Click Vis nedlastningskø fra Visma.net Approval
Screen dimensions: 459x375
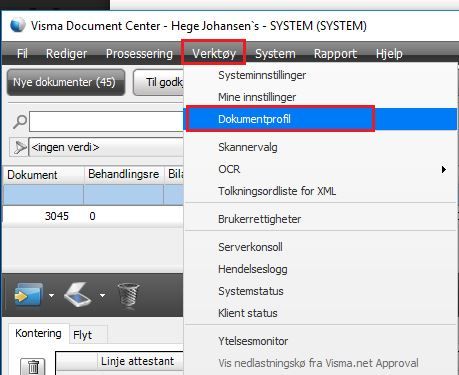coord(321,363)
